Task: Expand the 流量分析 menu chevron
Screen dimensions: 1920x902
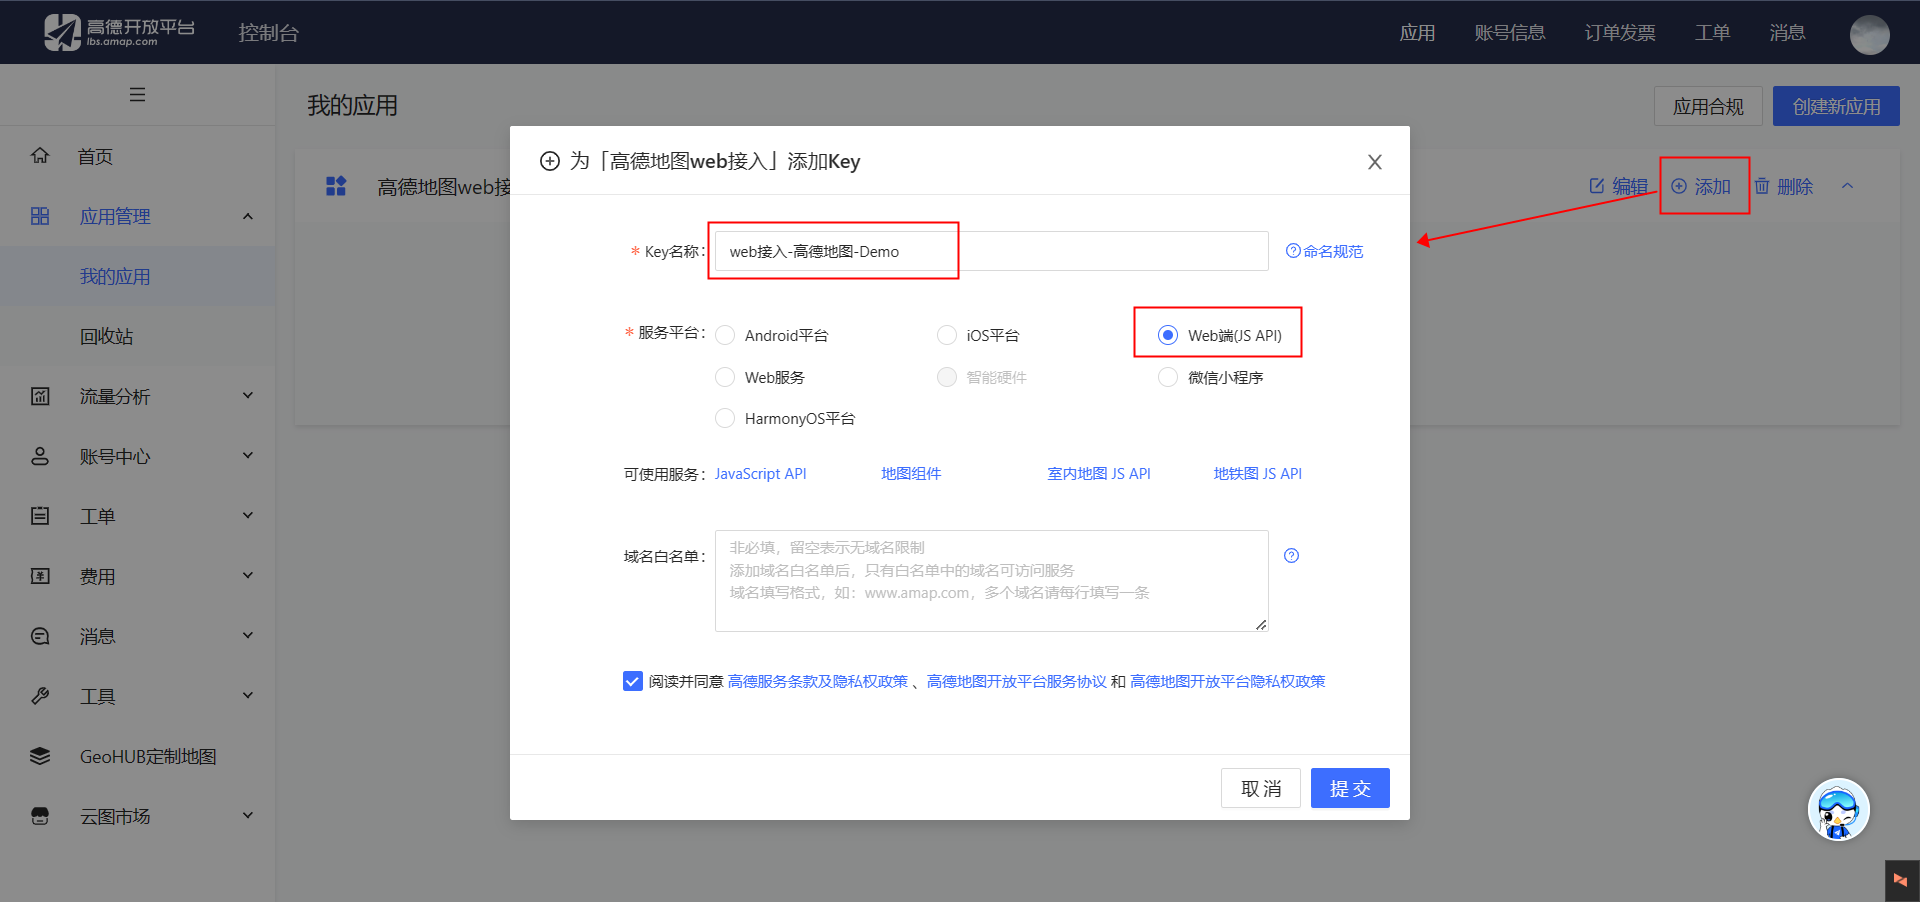Action: tap(248, 396)
